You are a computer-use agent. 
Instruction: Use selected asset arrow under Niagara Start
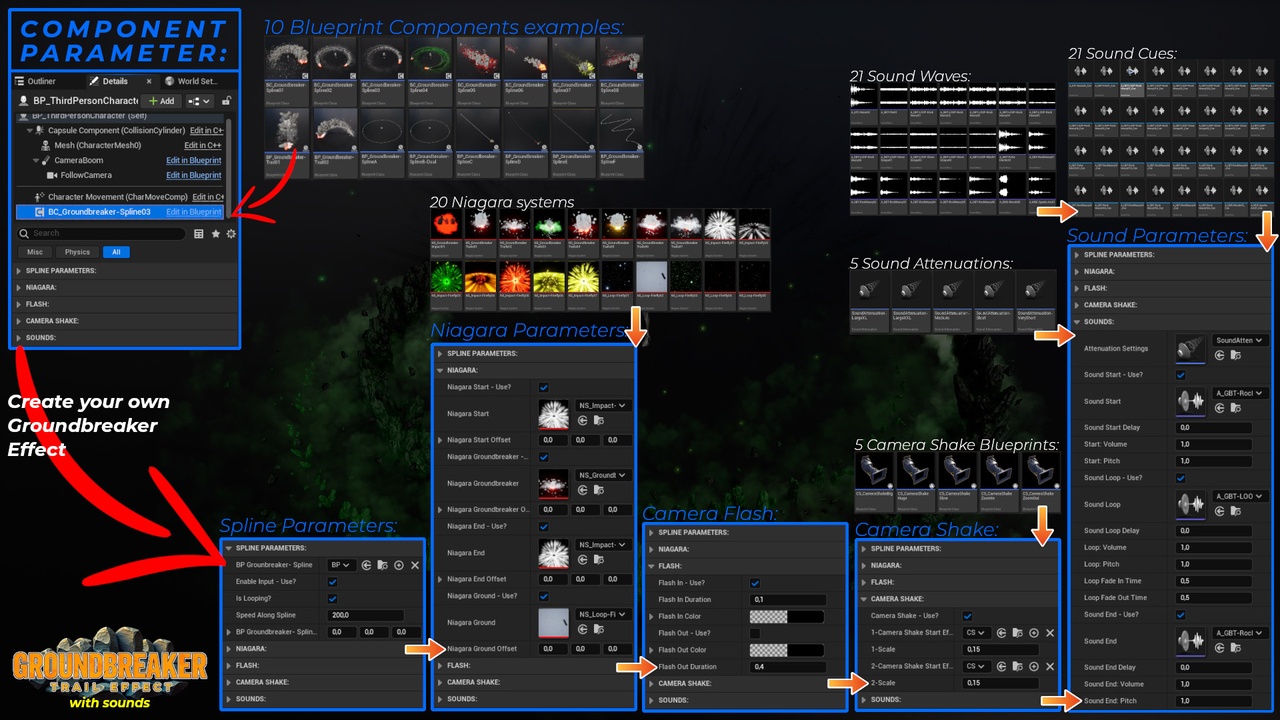click(583, 421)
